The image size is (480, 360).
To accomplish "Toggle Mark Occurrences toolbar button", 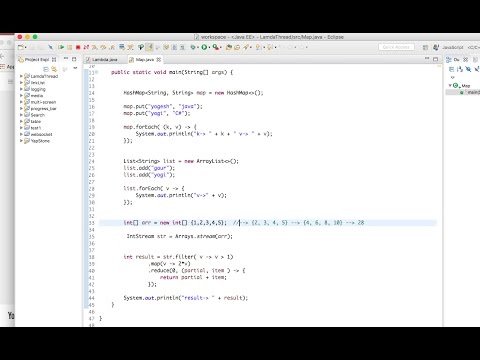I will click(x=149, y=47).
